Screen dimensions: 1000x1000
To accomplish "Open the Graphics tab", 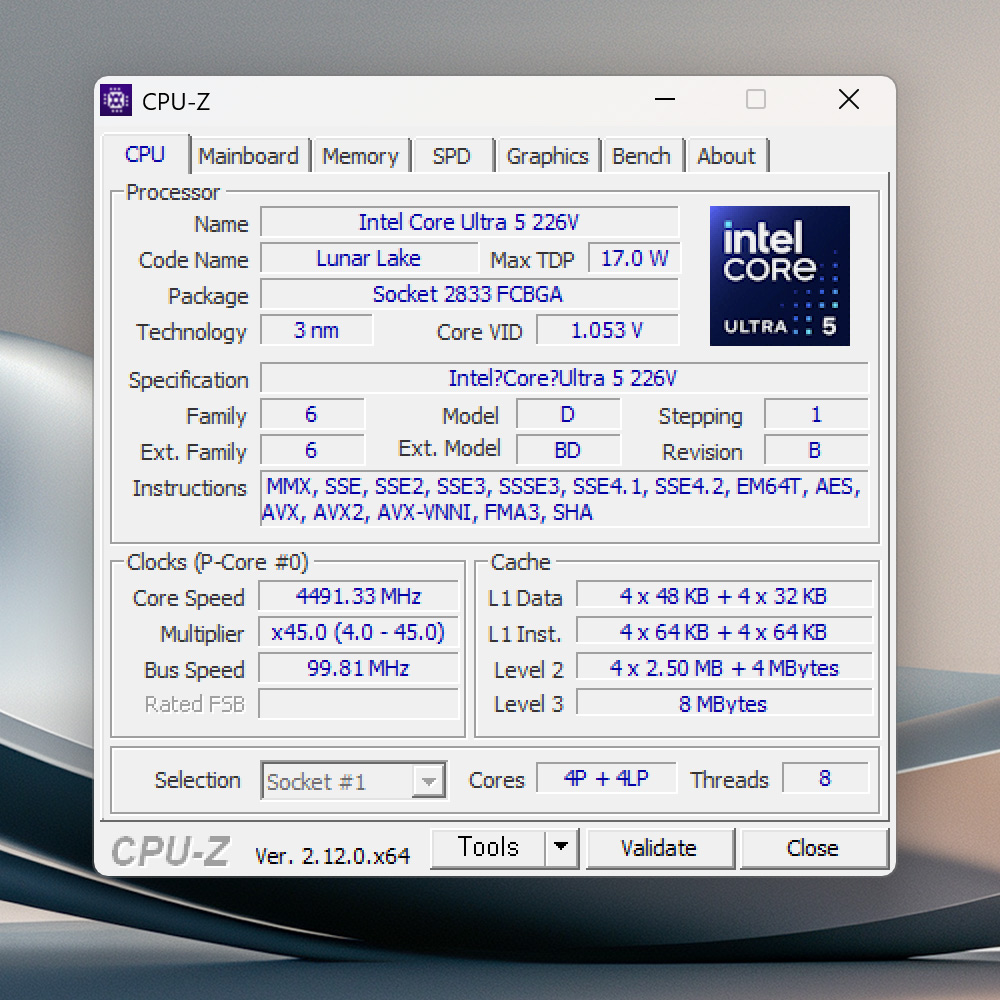I will (x=548, y=156).
